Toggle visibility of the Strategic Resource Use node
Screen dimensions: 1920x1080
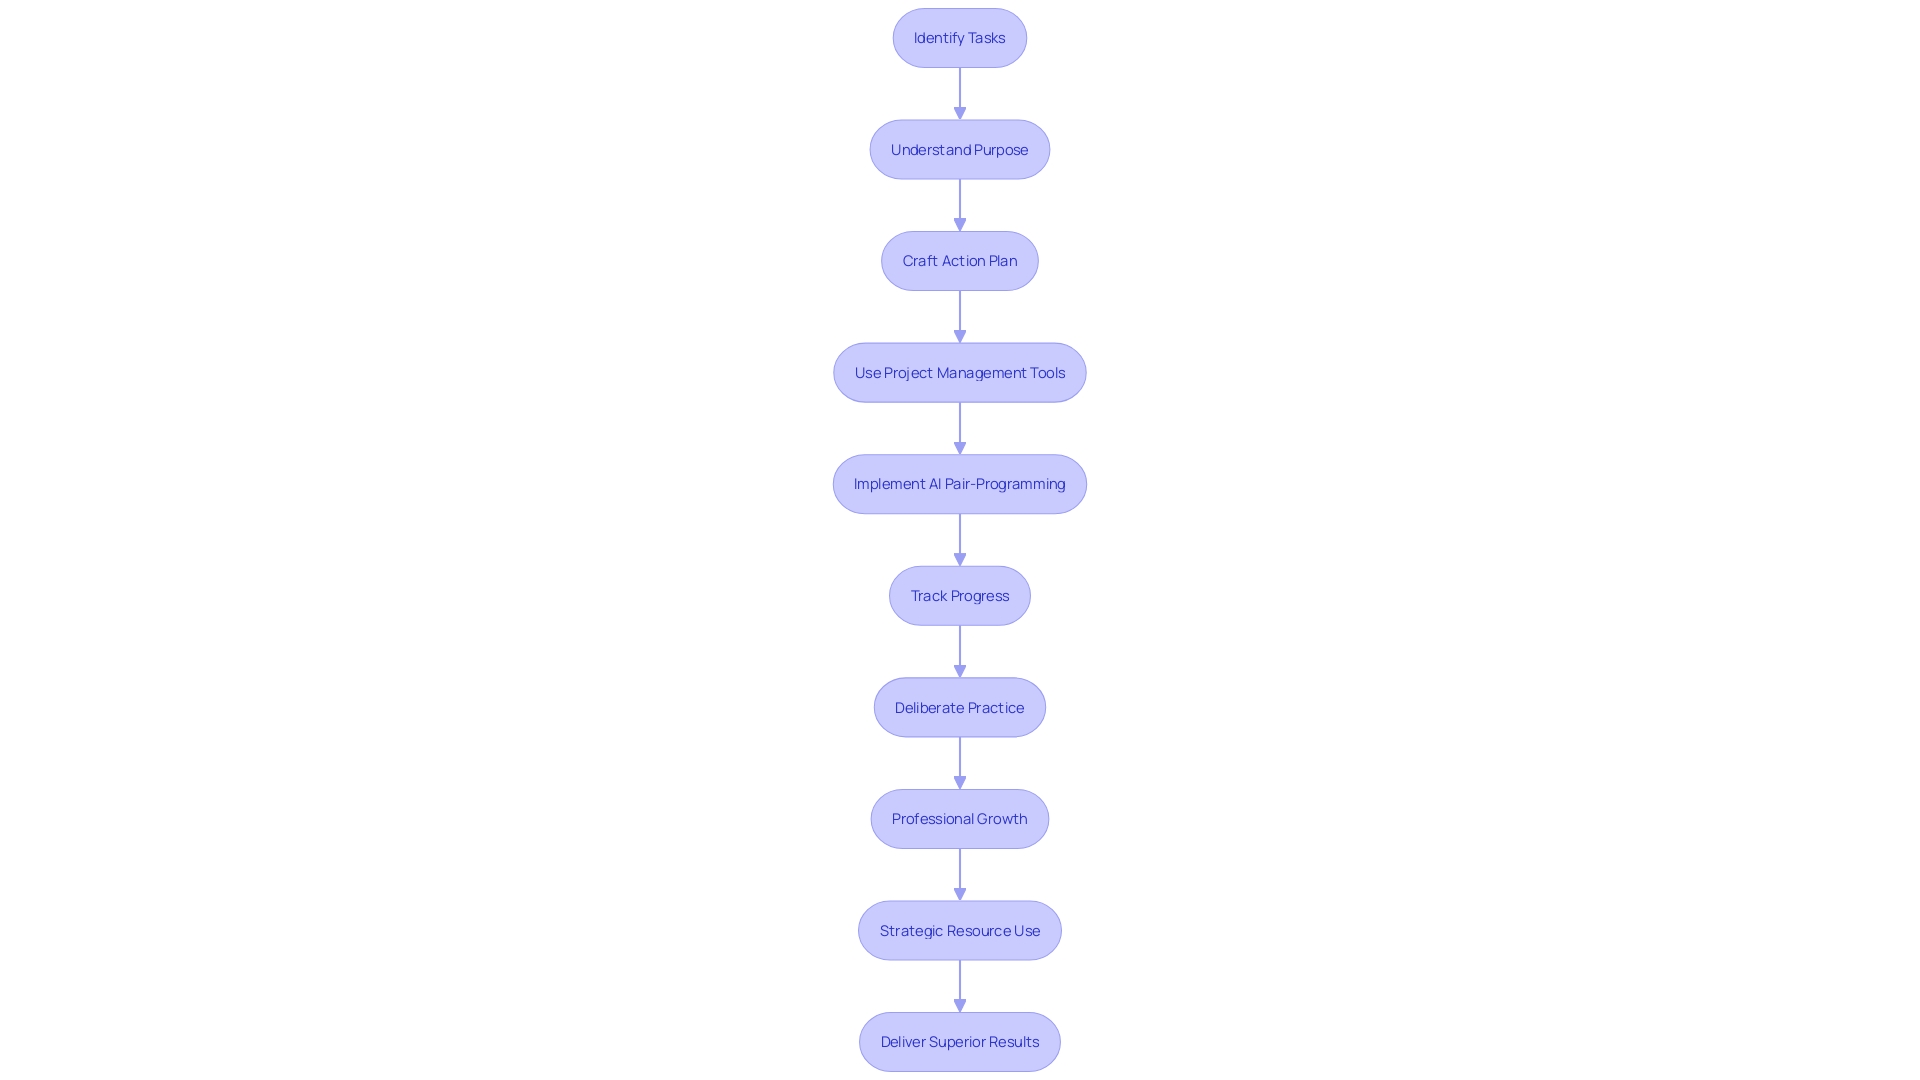(959, 930)
